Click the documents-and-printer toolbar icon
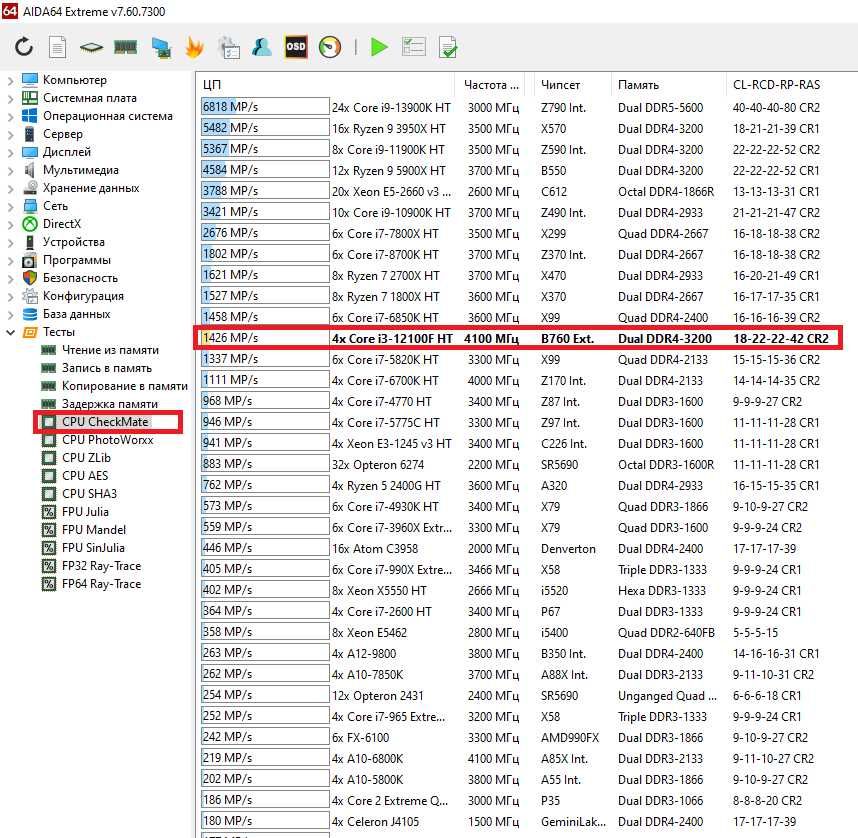This screenshot has height=838, width=858. [229, 48]
